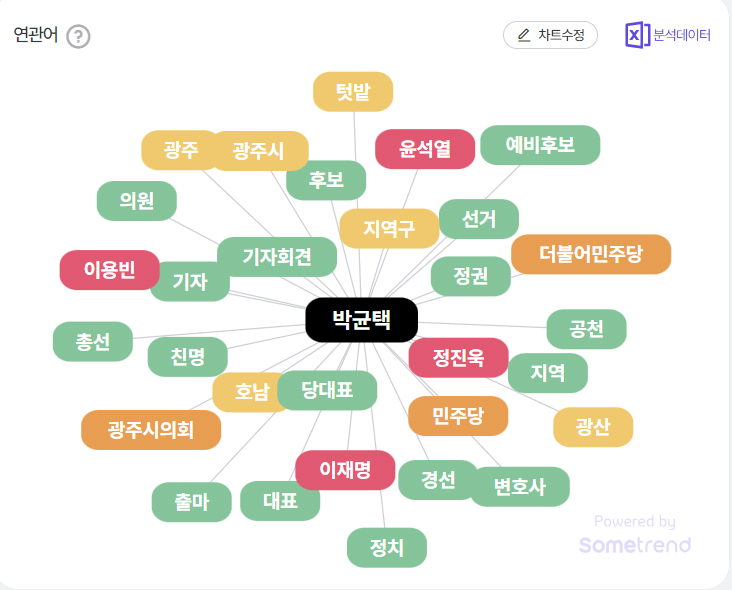The image size is (732, 590).
Task: Select the 정진욱 keyword node
Action: tap(458, 357)
